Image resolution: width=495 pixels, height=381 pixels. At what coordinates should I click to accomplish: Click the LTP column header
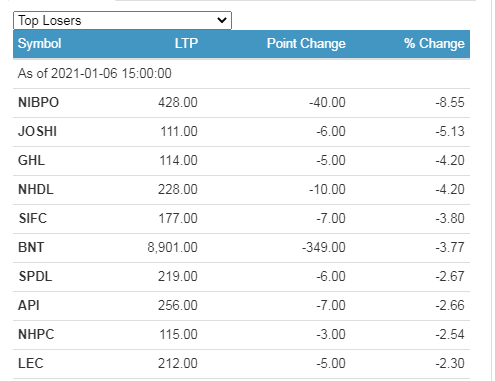point(186,44)
